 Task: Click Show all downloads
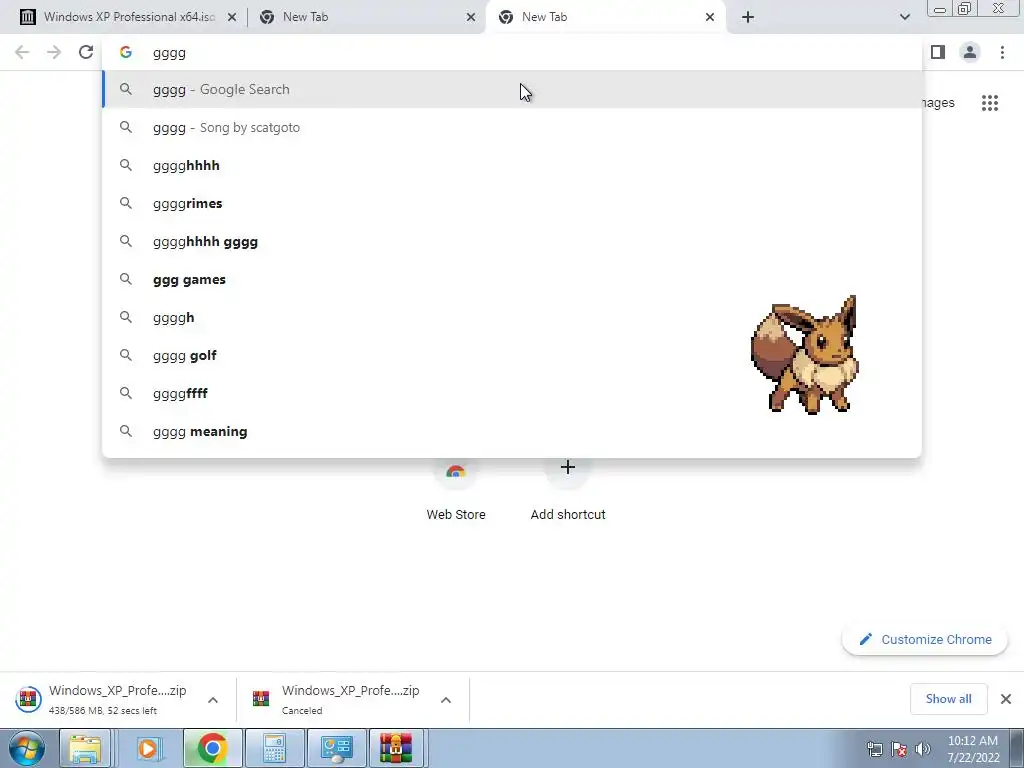pyautogui.click(x=948, y=699)
